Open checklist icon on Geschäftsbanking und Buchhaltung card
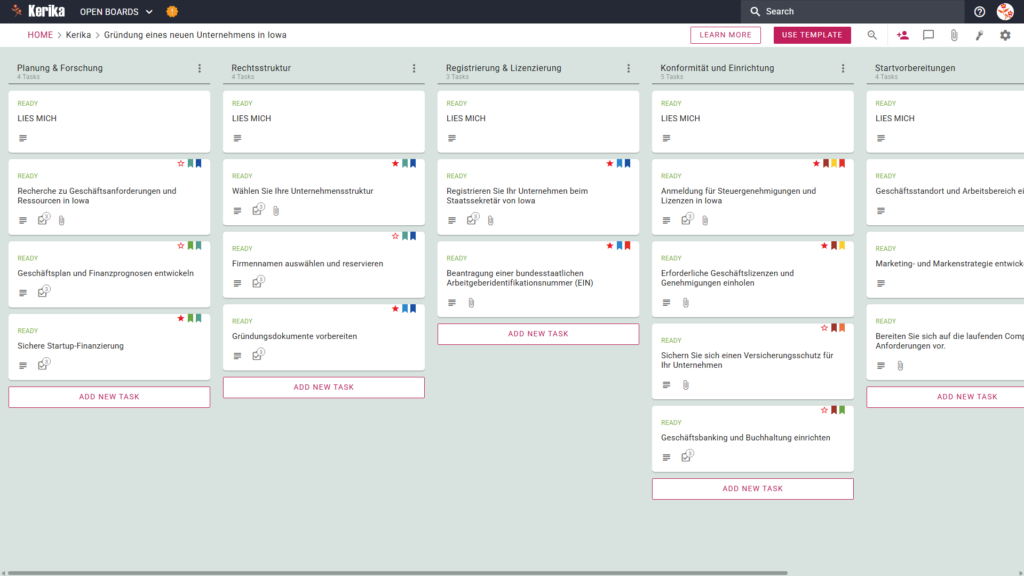1024x576 pixels. pos(686,456)
